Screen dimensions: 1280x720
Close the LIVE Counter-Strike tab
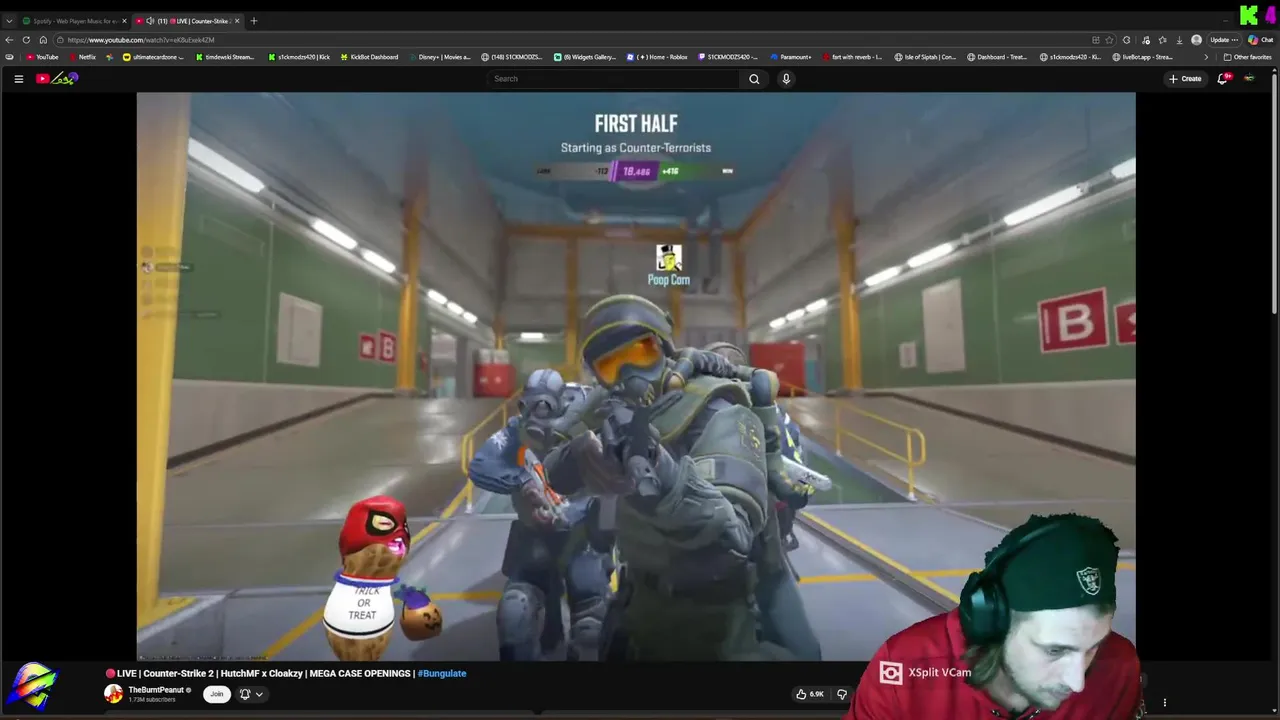(x=237, y=21)
